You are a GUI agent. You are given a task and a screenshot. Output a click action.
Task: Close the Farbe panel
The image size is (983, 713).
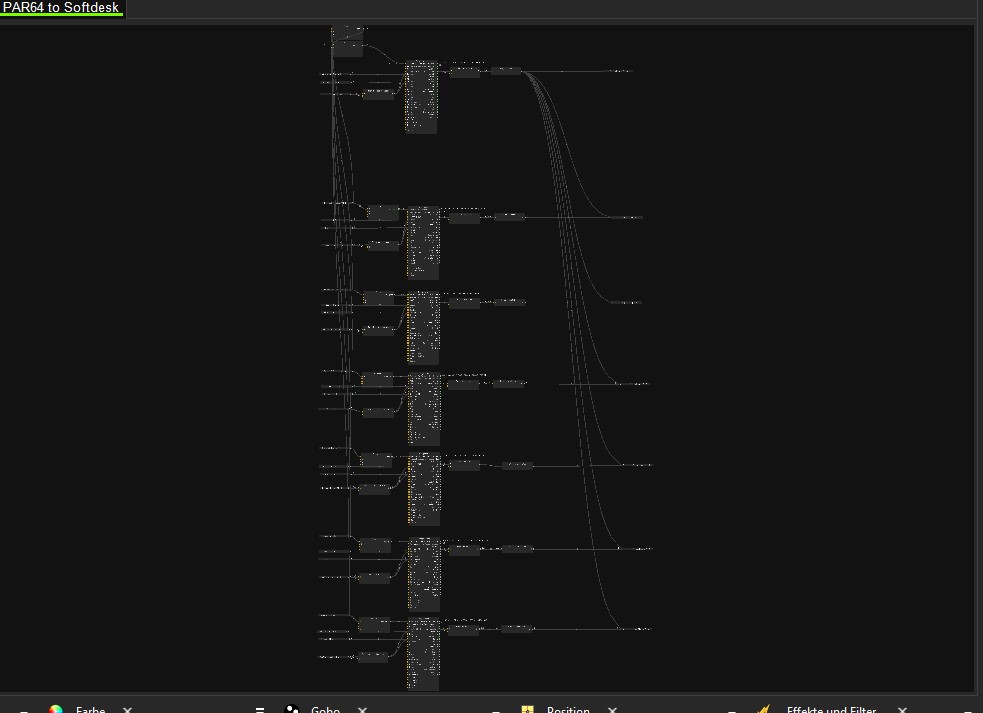pyautogui.click(x=127, y=709)
